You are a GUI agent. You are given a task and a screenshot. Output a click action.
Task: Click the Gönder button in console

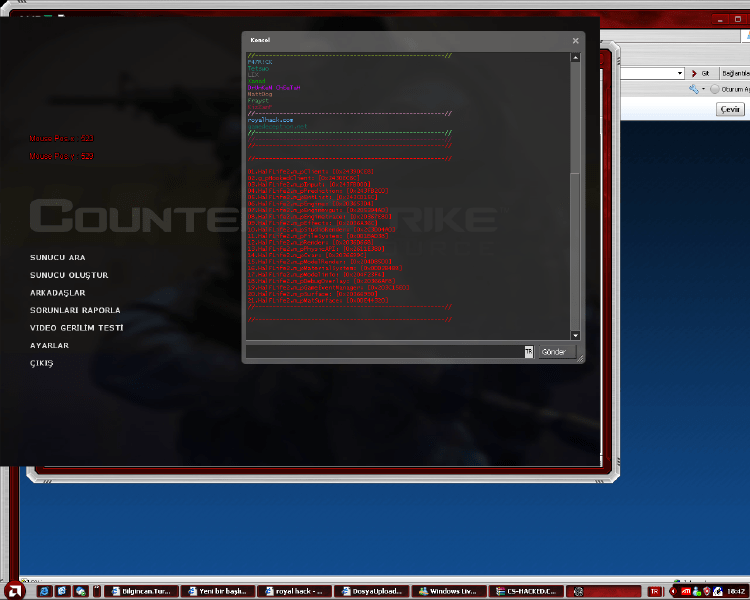(557, 352)
